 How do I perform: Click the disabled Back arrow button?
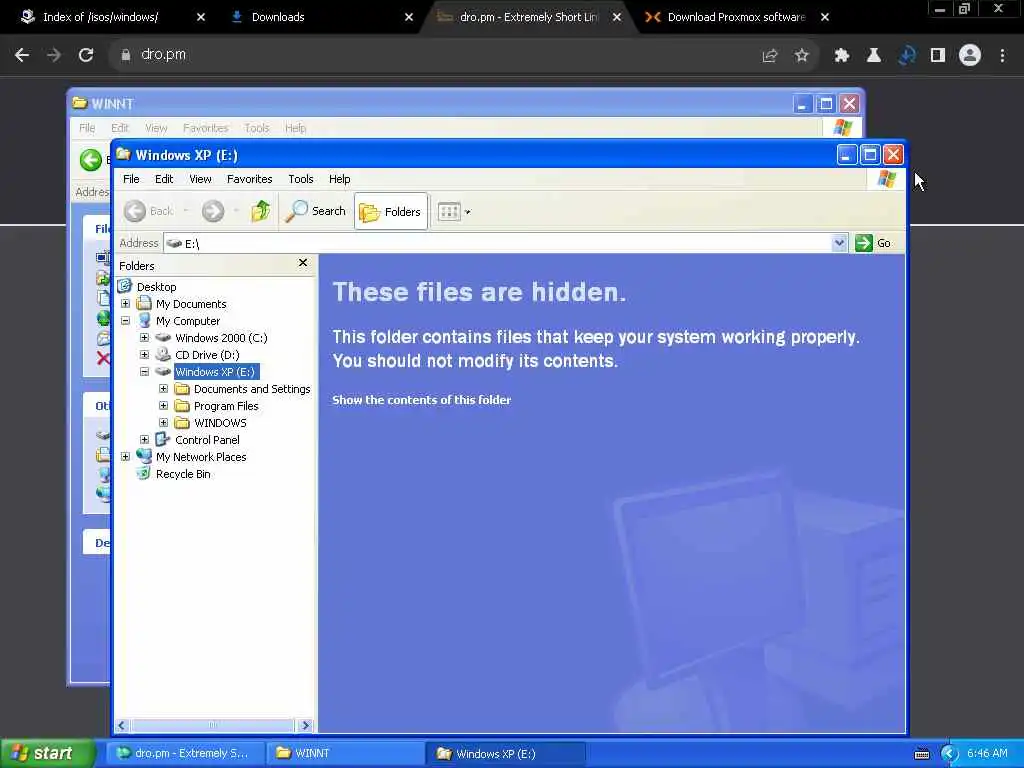coord(149,211)
